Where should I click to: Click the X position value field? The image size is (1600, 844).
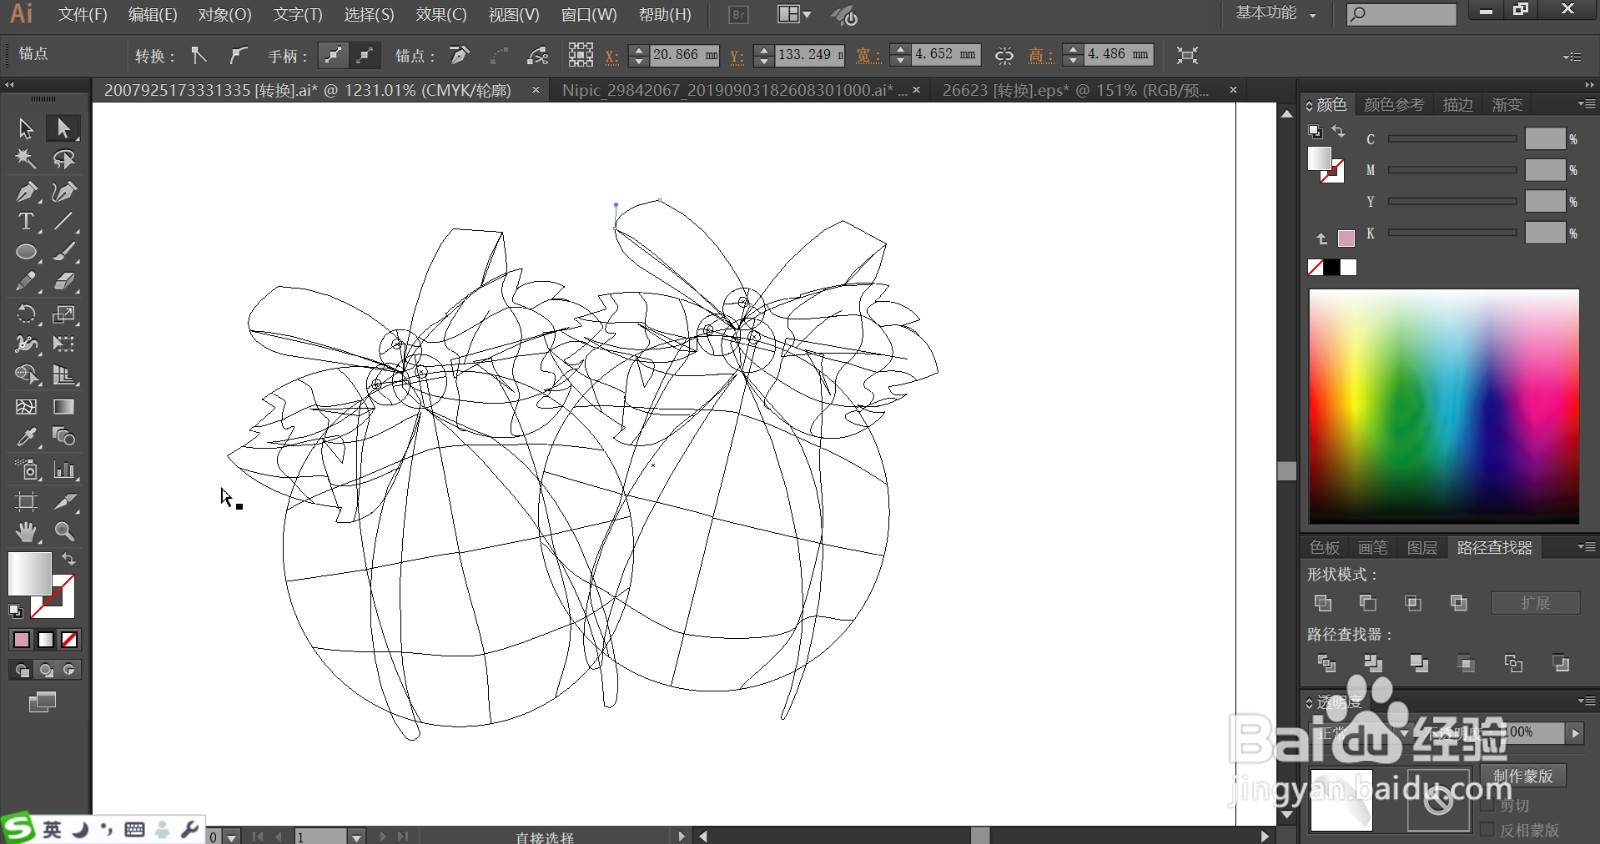coord(685,55)
